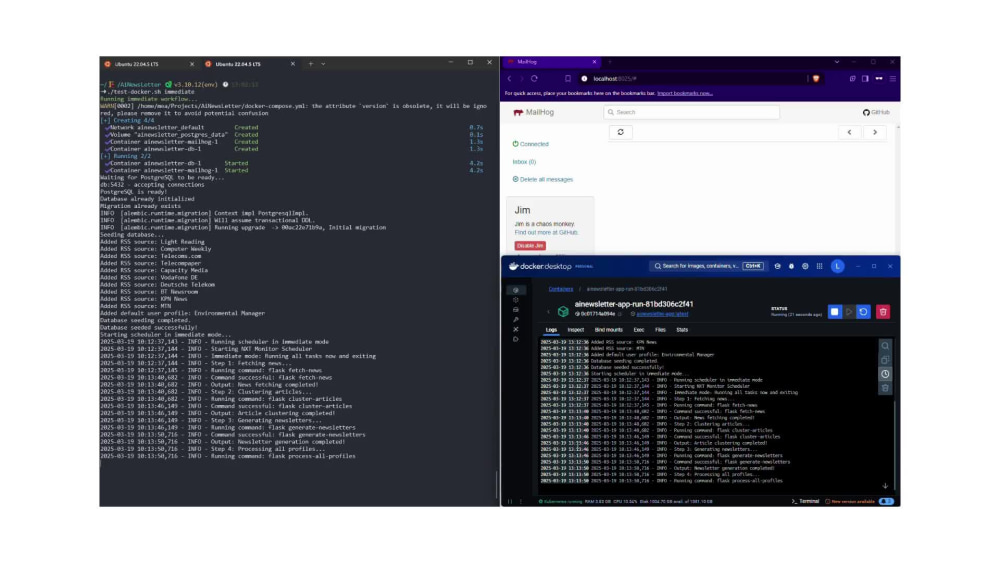Open the Docker Learning center icon
1000x563 pixels.
tap(777, 266)
